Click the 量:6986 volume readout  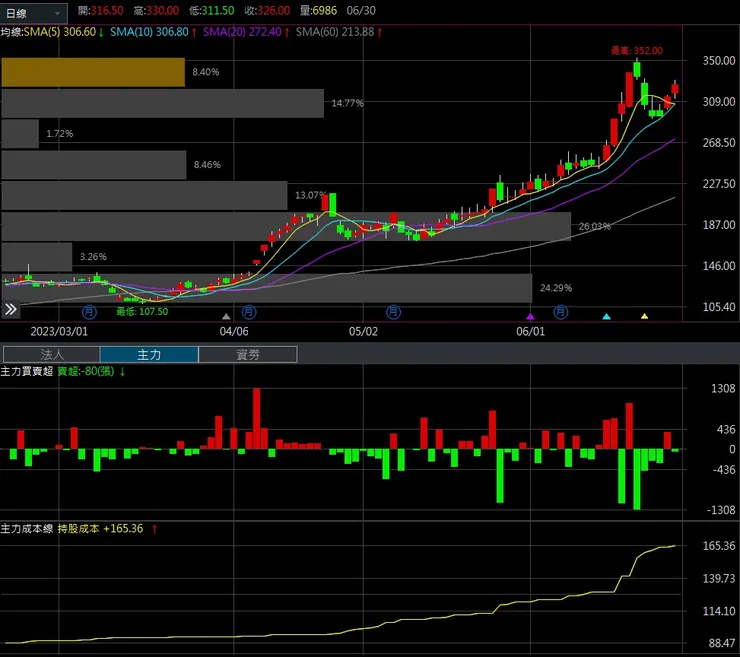coord(319,10)
